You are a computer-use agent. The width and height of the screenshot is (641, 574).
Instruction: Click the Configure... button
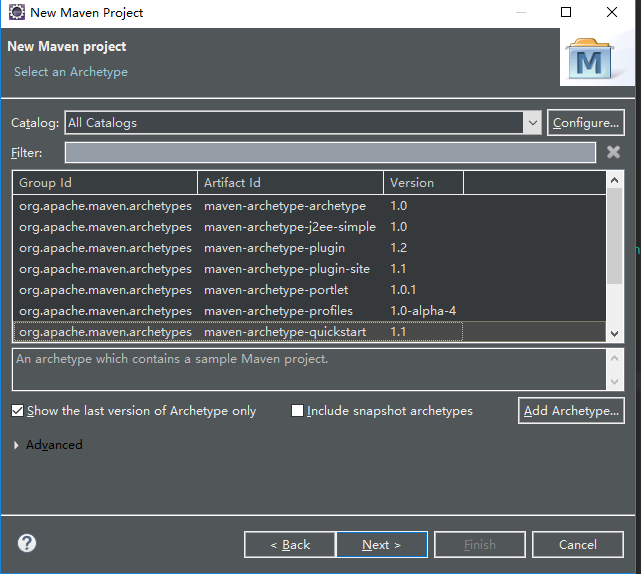click(x=585, y=123)
